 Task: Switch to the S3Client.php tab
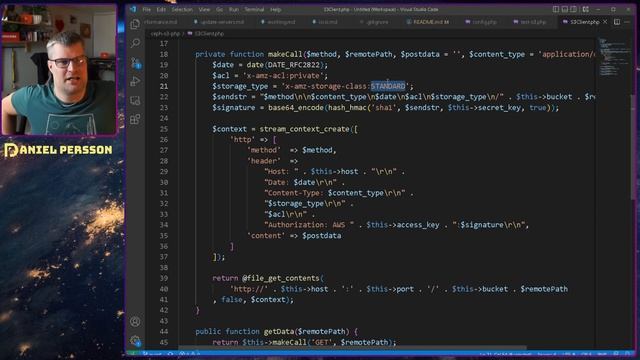click(584, 22)
